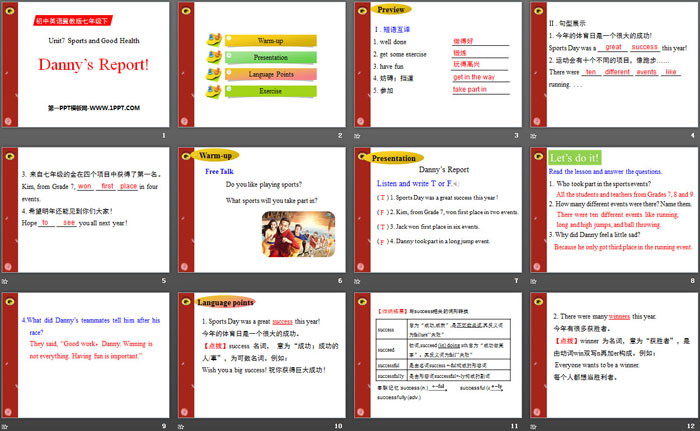The height and width of the screenshot is (431, 700).
Task: Click the icon next to Language Points
Action: (x=212, y=75)
